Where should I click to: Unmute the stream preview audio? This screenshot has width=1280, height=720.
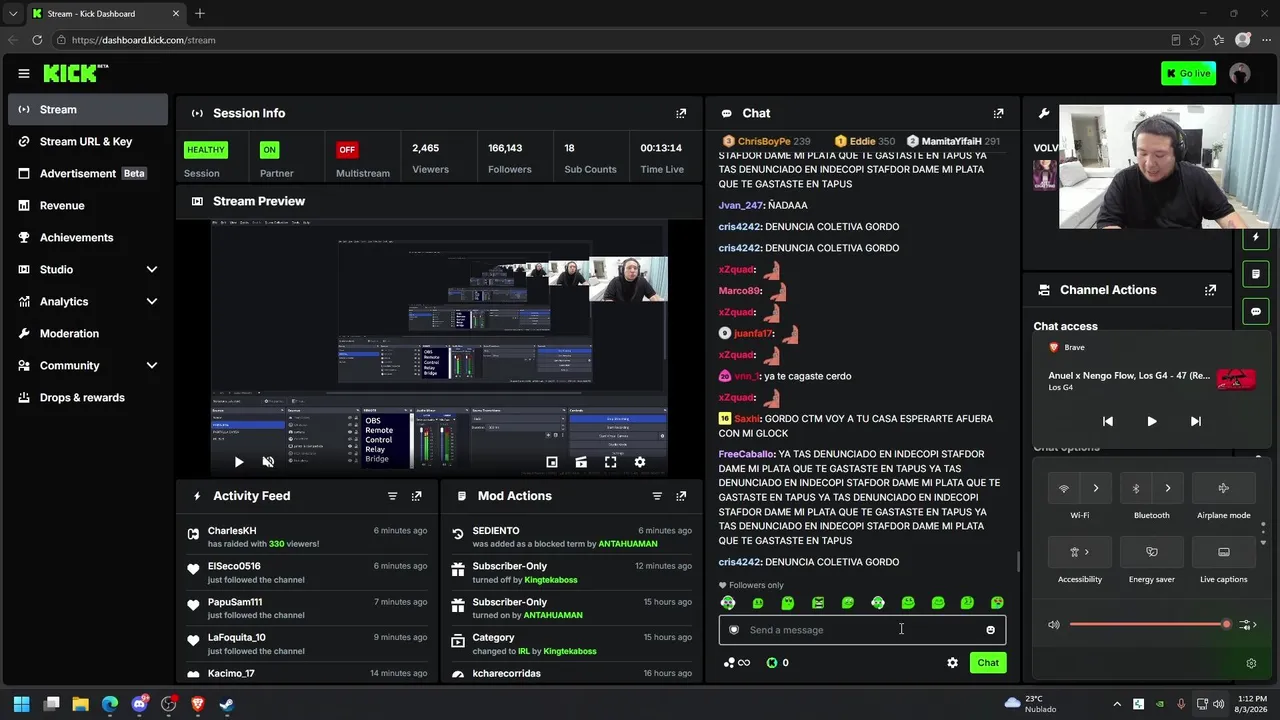coord(268,462)
